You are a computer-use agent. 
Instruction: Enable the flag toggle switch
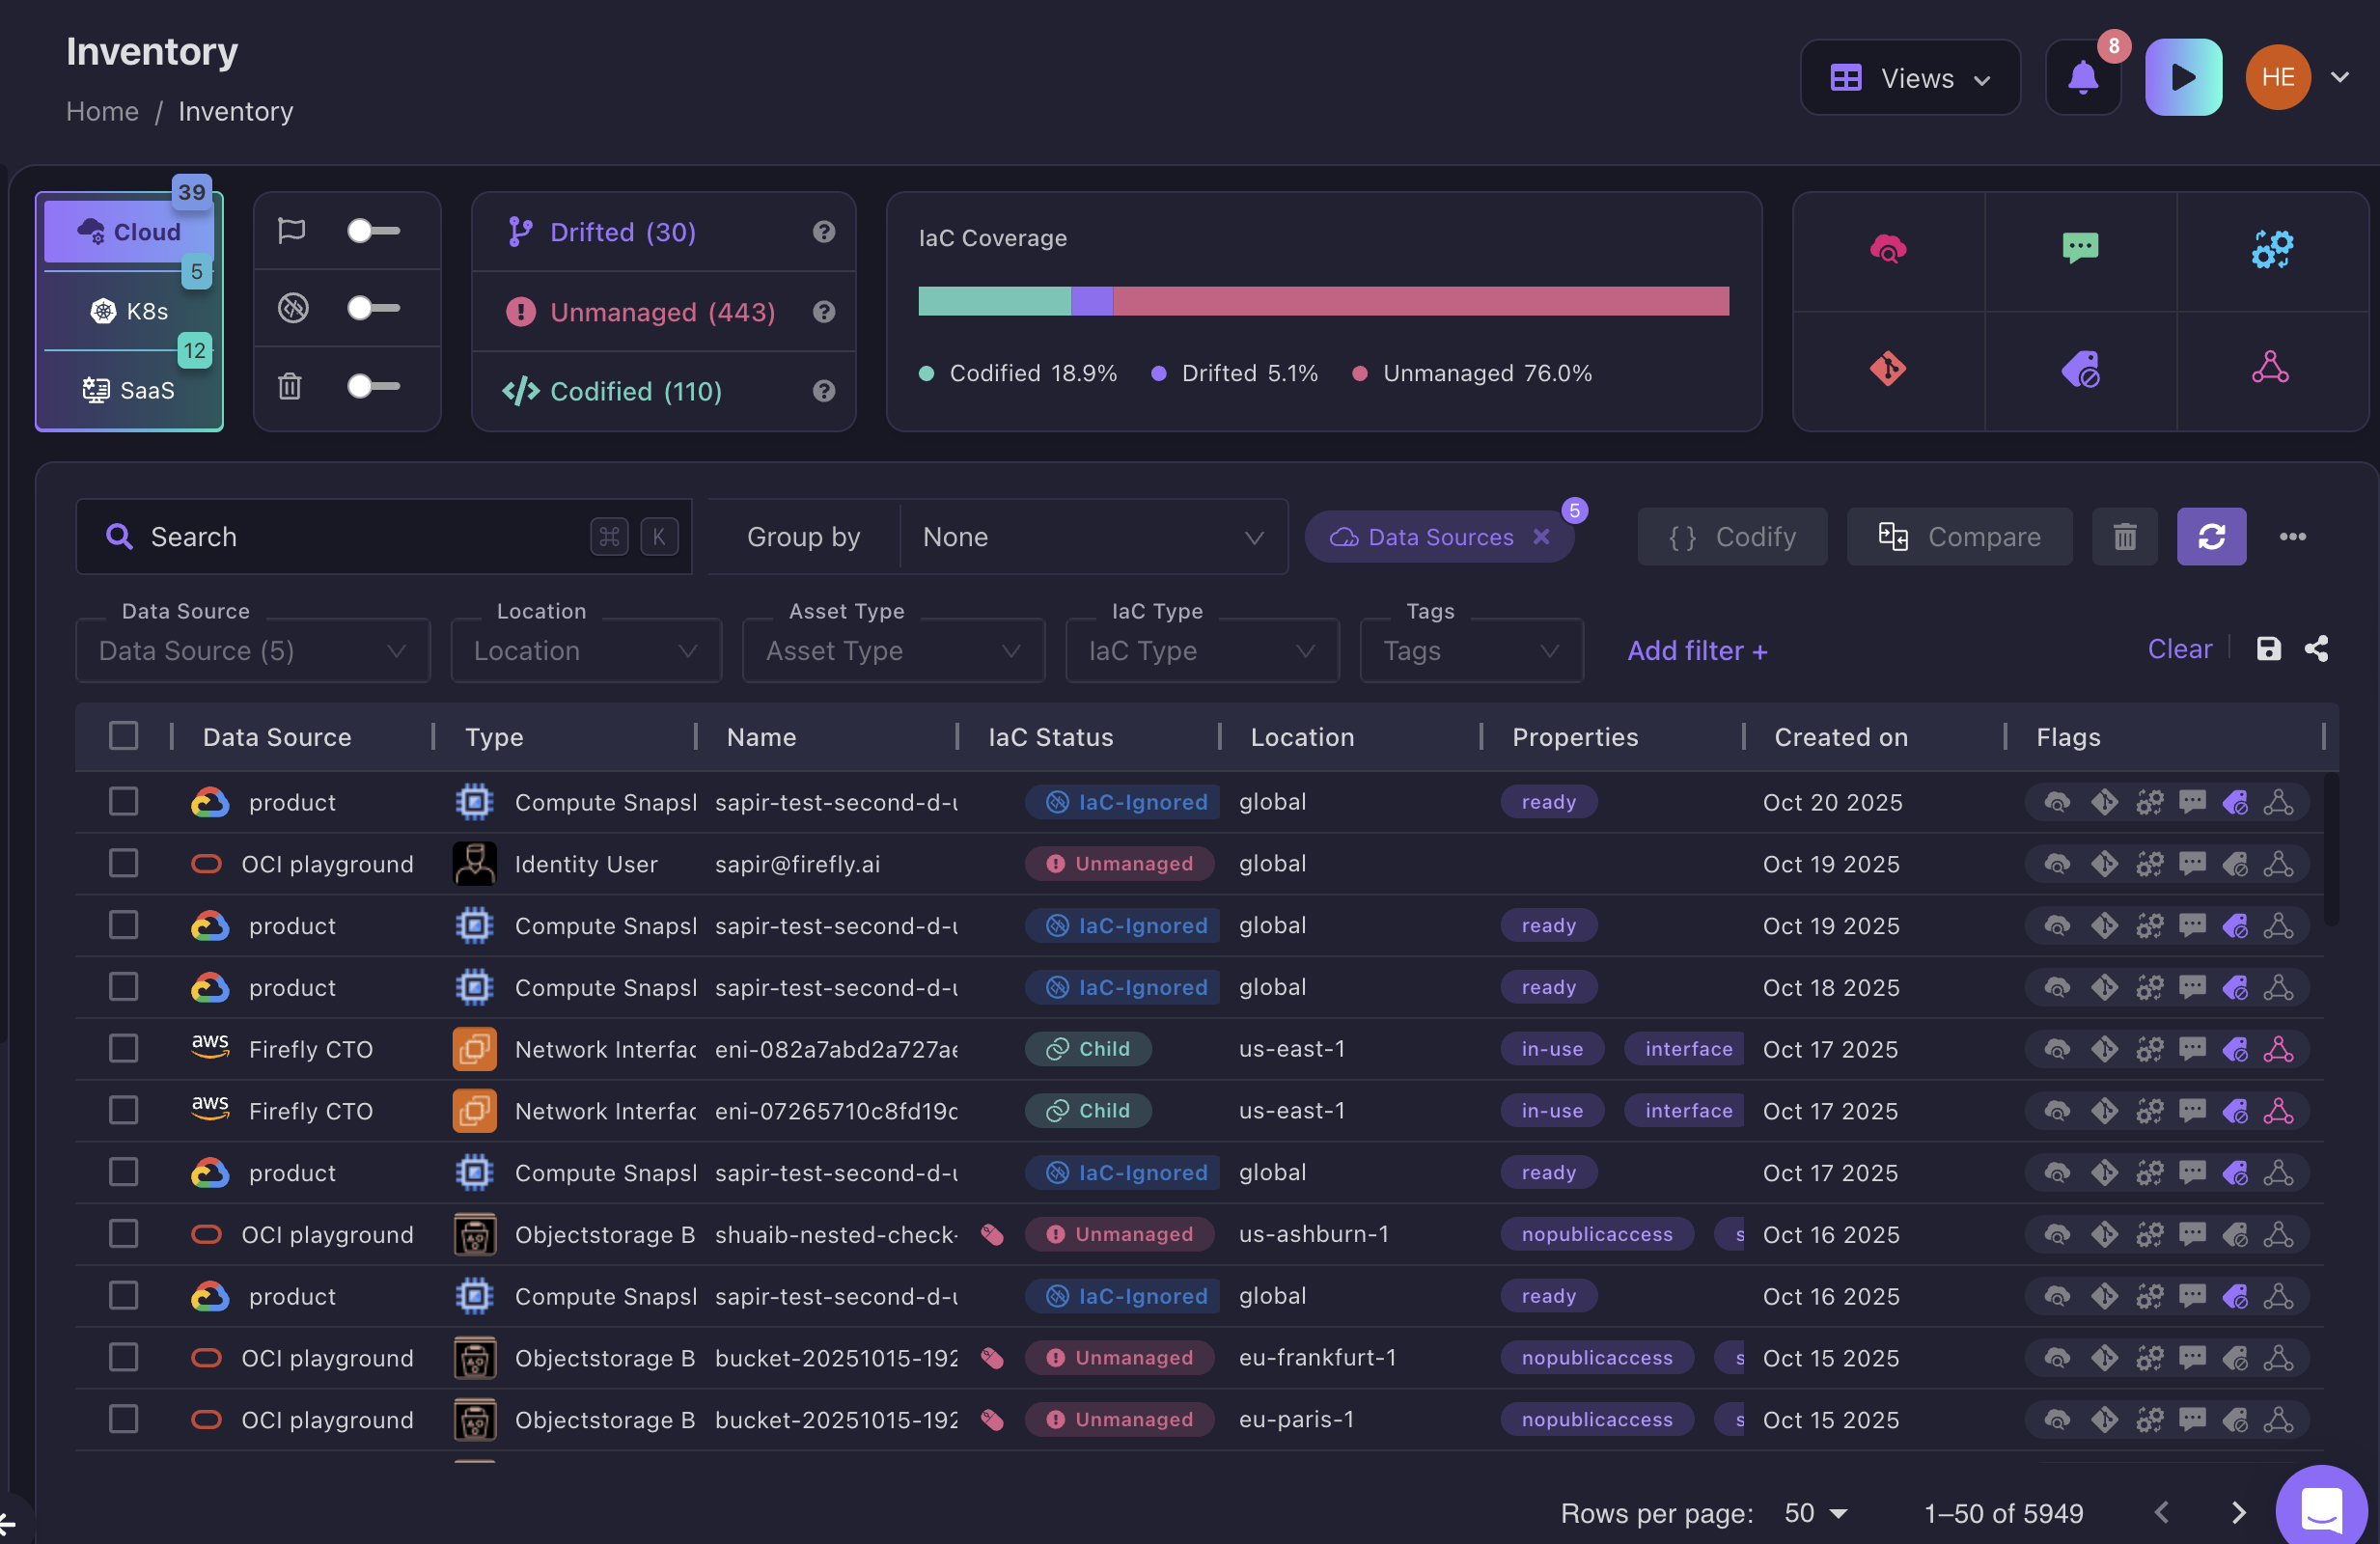(x=372, y=231)
